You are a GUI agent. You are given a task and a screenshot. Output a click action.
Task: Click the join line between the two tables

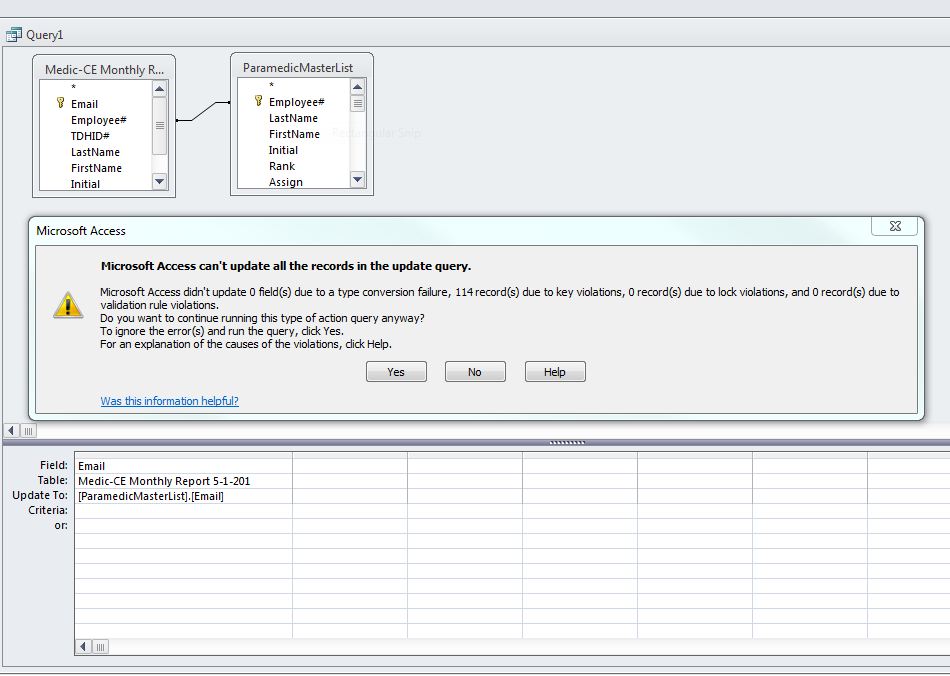[203, 111]
